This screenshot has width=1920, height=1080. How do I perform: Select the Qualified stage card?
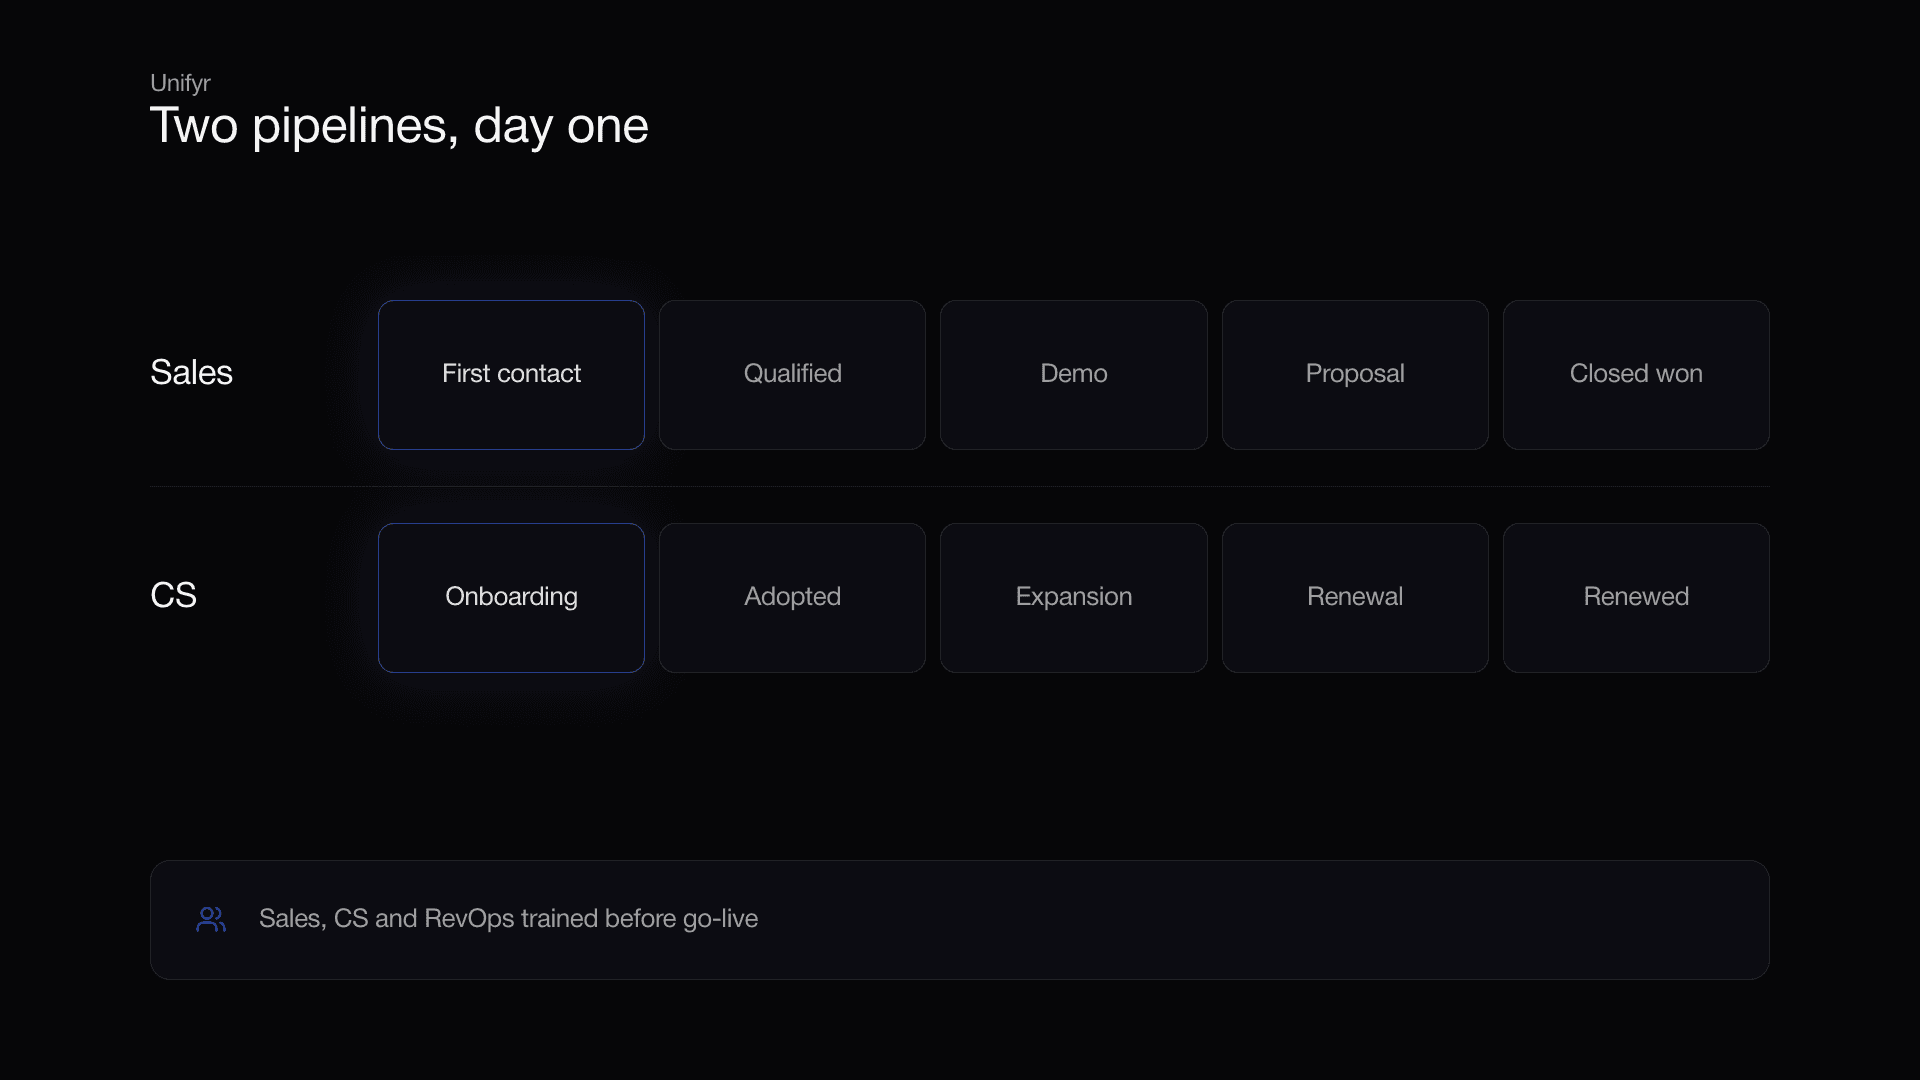(x=792, y=375)
